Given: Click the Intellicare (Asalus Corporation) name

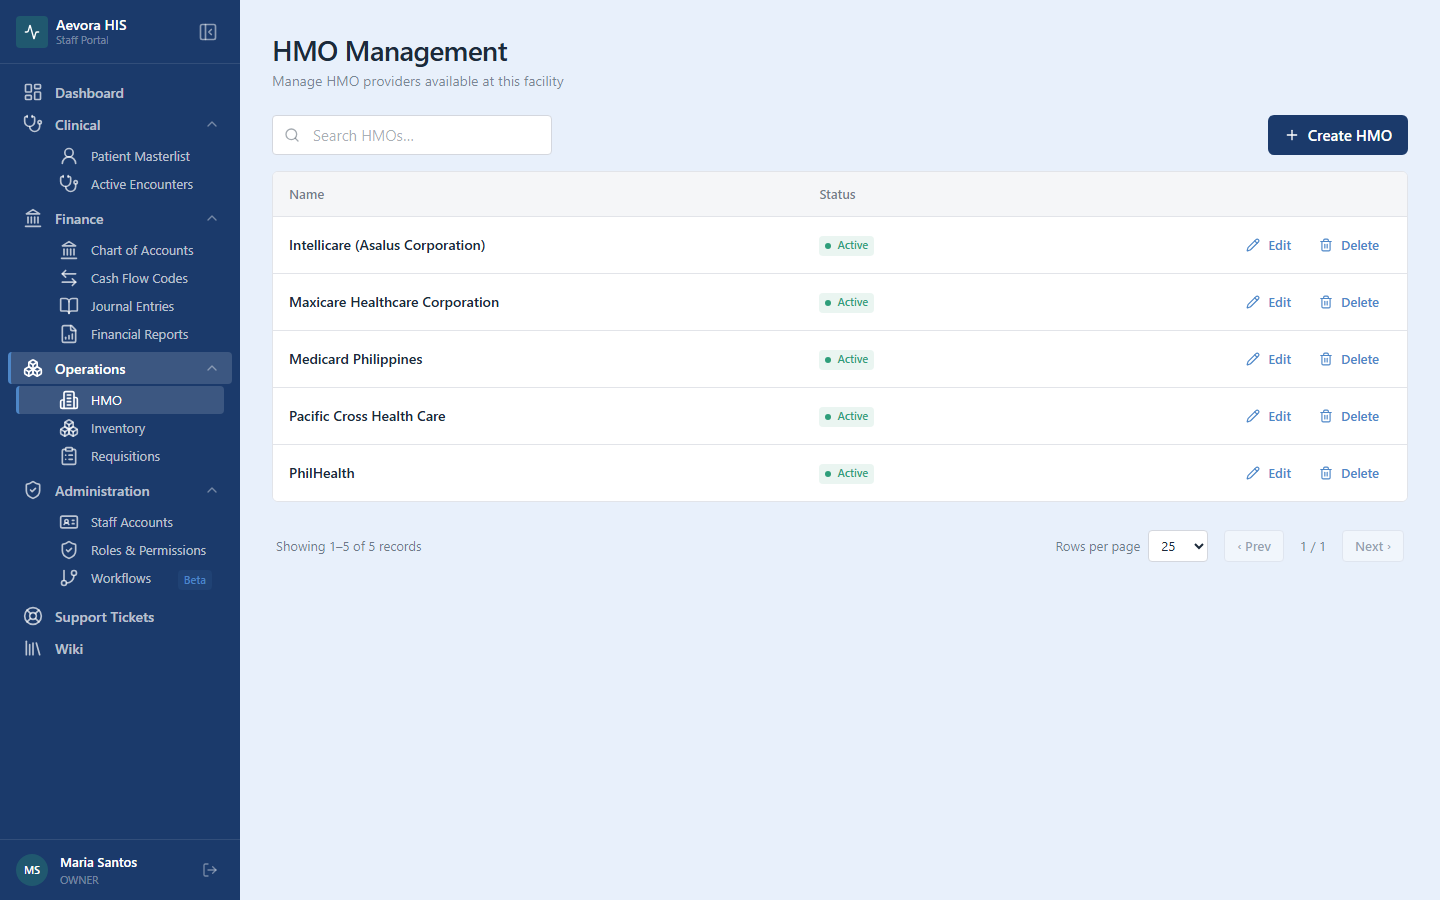Looking at the screenshot, I should (x=387, y=245).
